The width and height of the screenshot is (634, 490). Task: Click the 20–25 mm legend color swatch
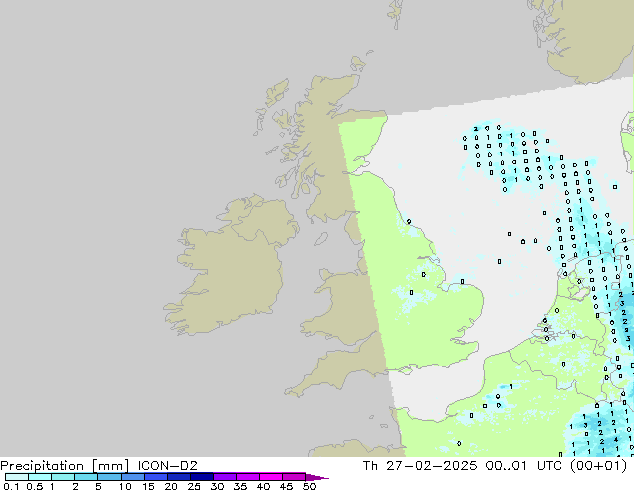click(178, 477)
